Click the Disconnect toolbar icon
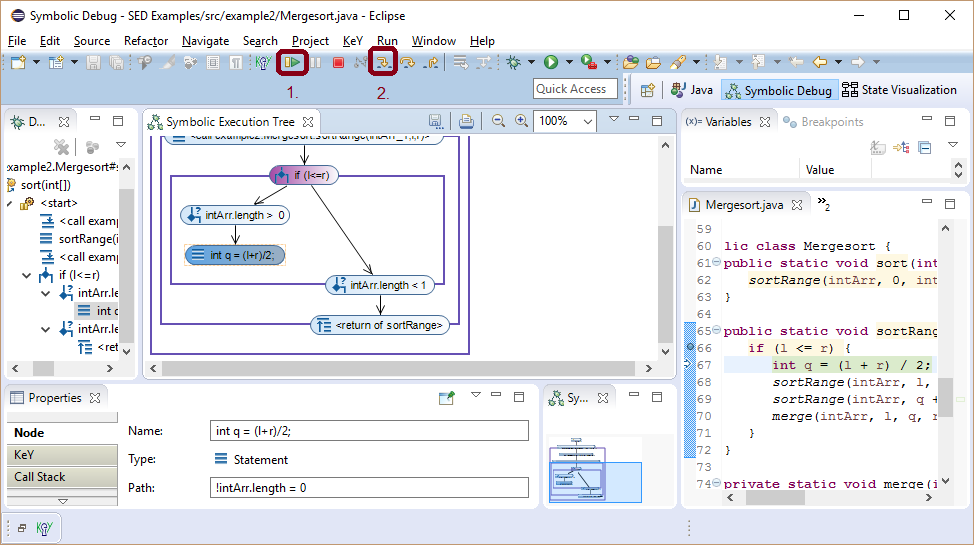 [x=360, y=62]
